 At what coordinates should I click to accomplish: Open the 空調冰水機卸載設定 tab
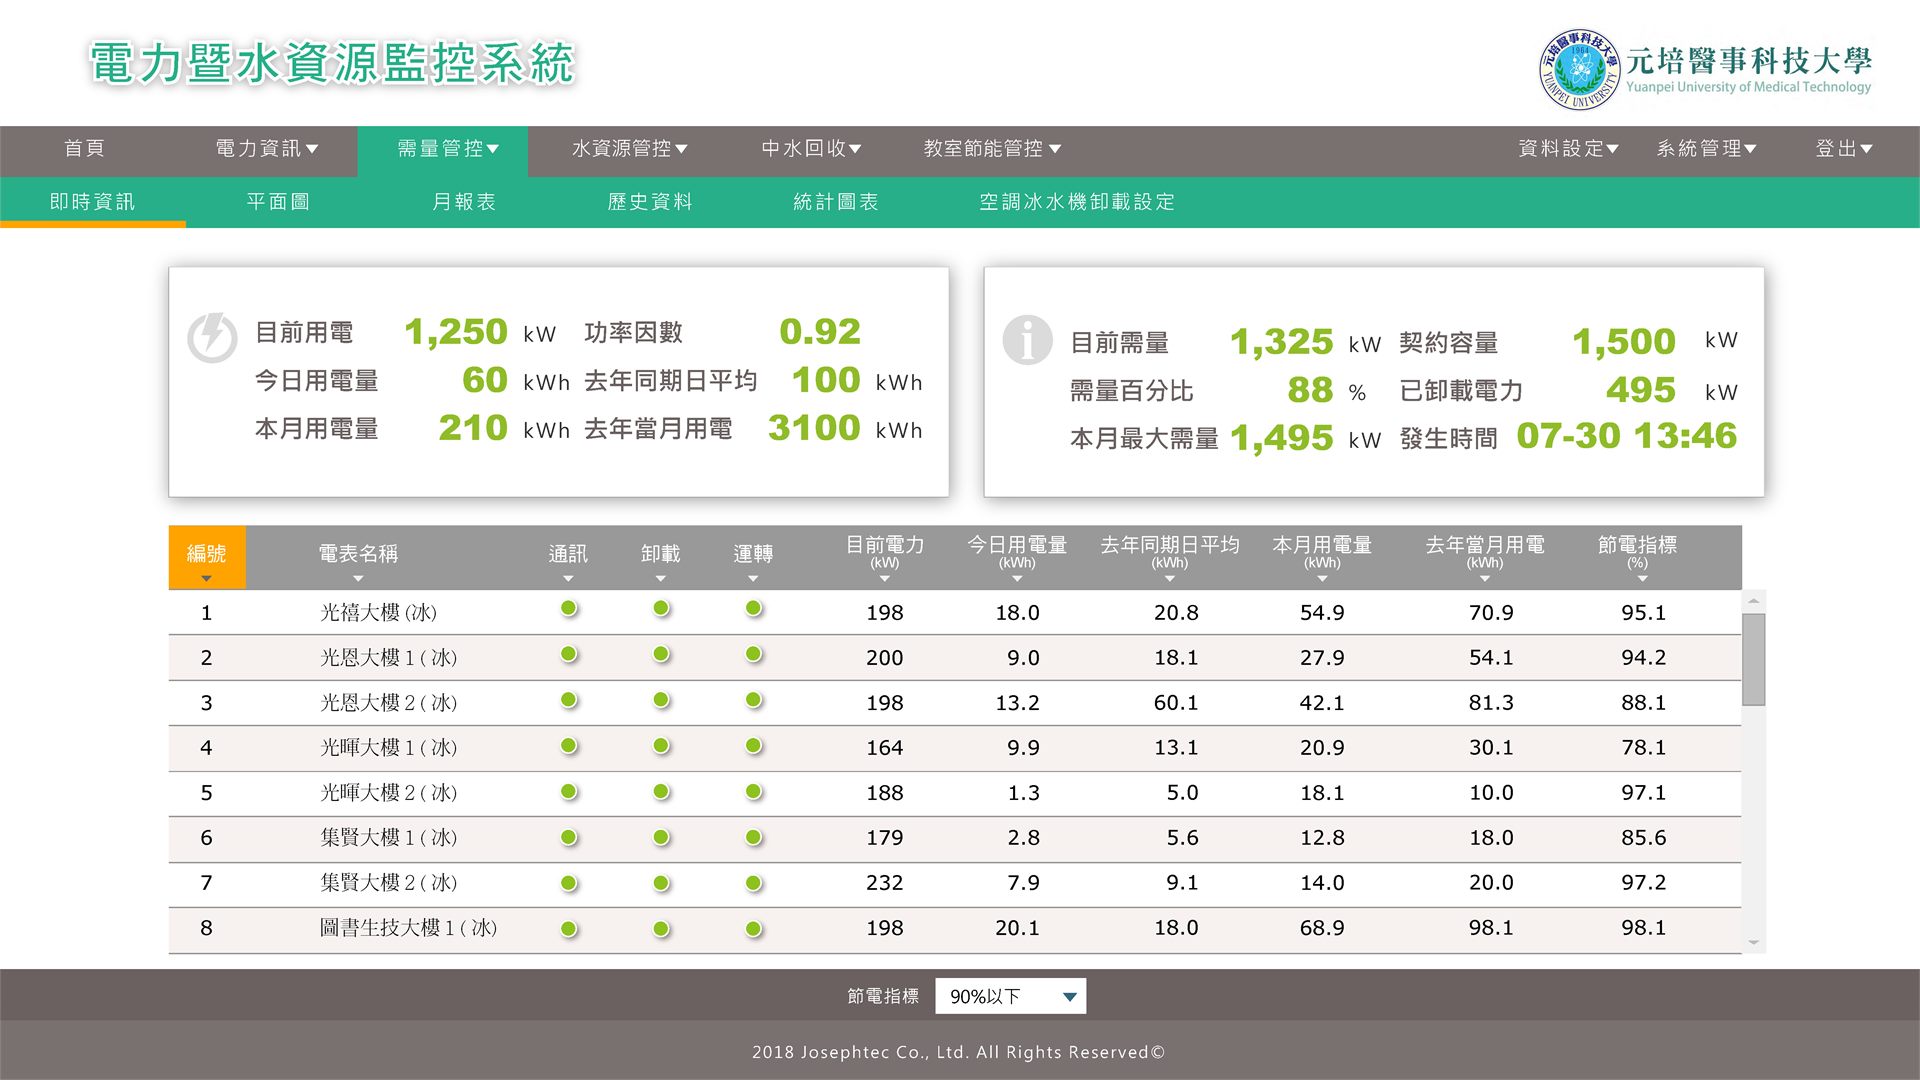coord(1077,202)
